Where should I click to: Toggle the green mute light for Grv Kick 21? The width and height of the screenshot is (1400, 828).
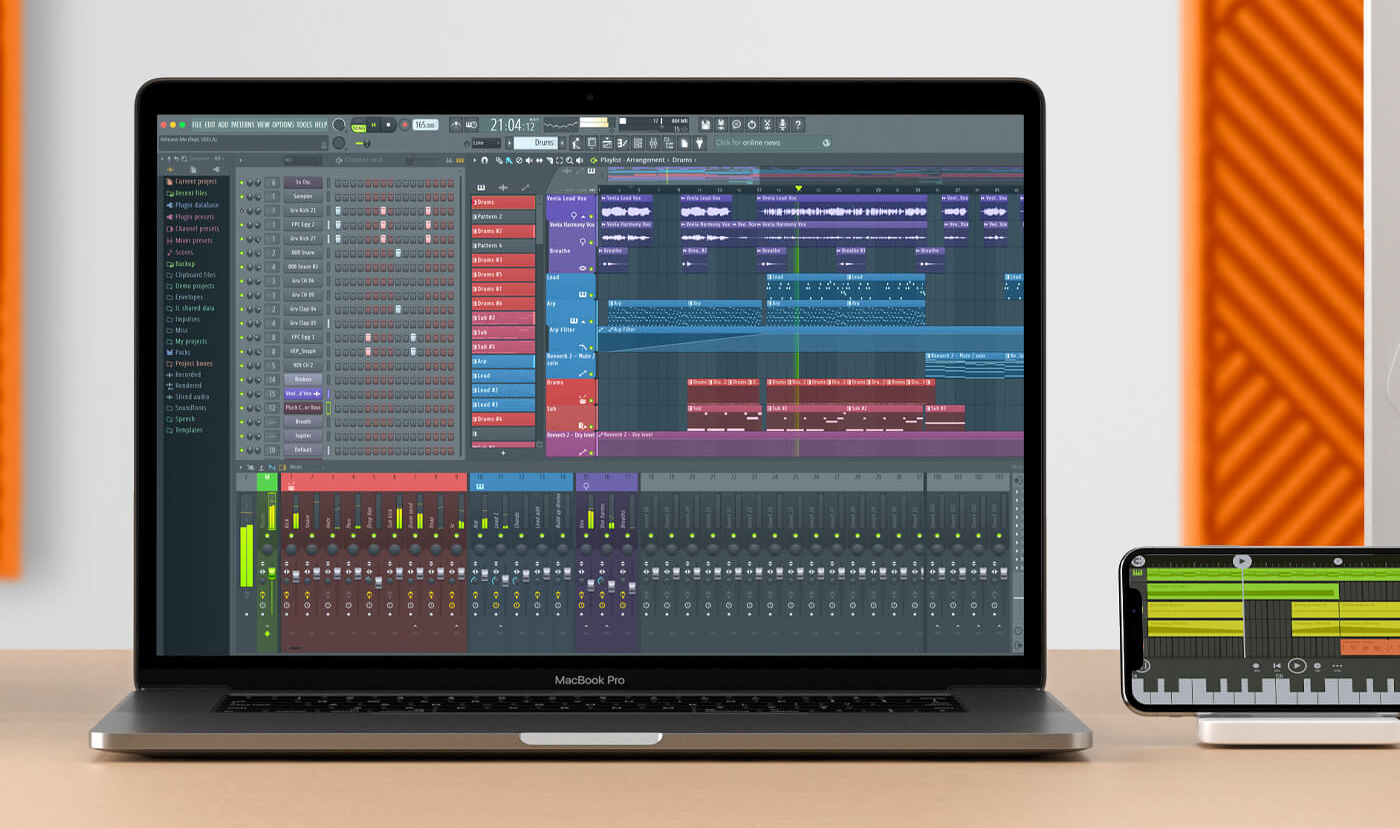240,211
